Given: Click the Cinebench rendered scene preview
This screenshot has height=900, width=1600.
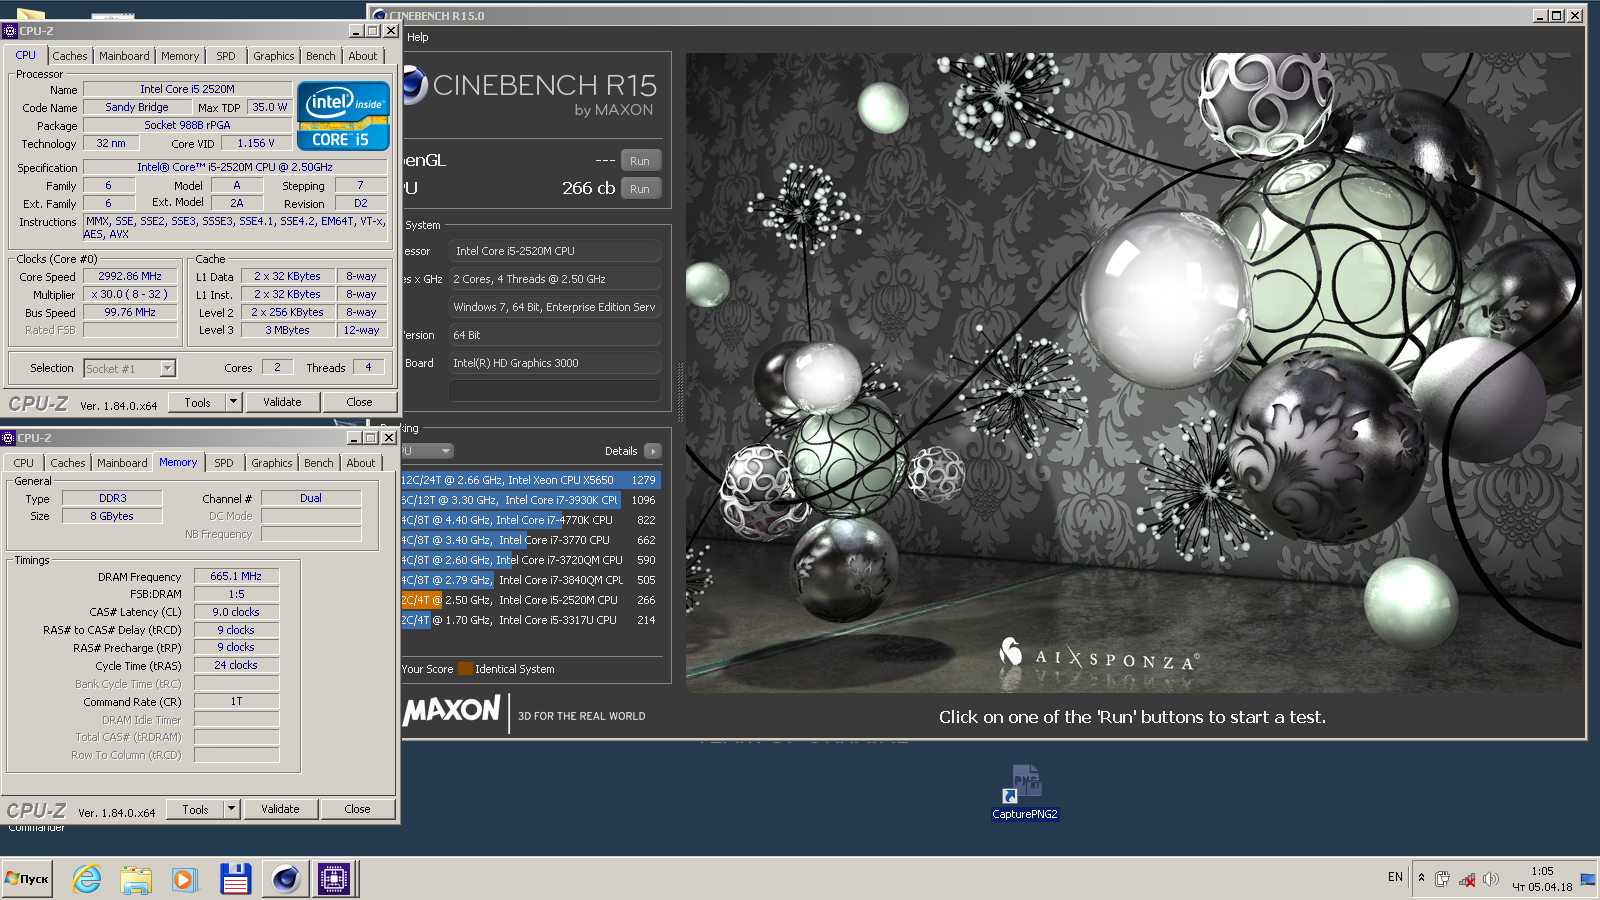Looking at the screenshot, I should coord(1134,373).
